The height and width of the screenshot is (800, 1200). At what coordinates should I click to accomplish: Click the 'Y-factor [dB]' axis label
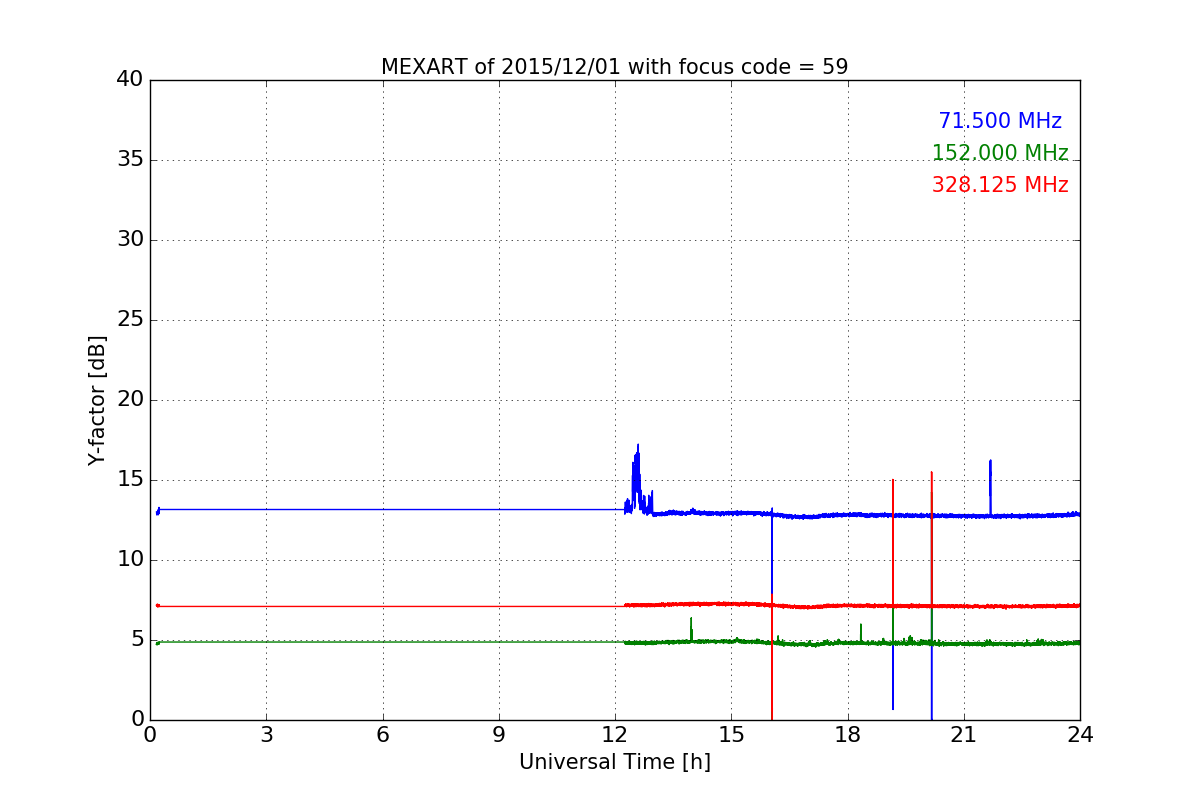[97, 400]
